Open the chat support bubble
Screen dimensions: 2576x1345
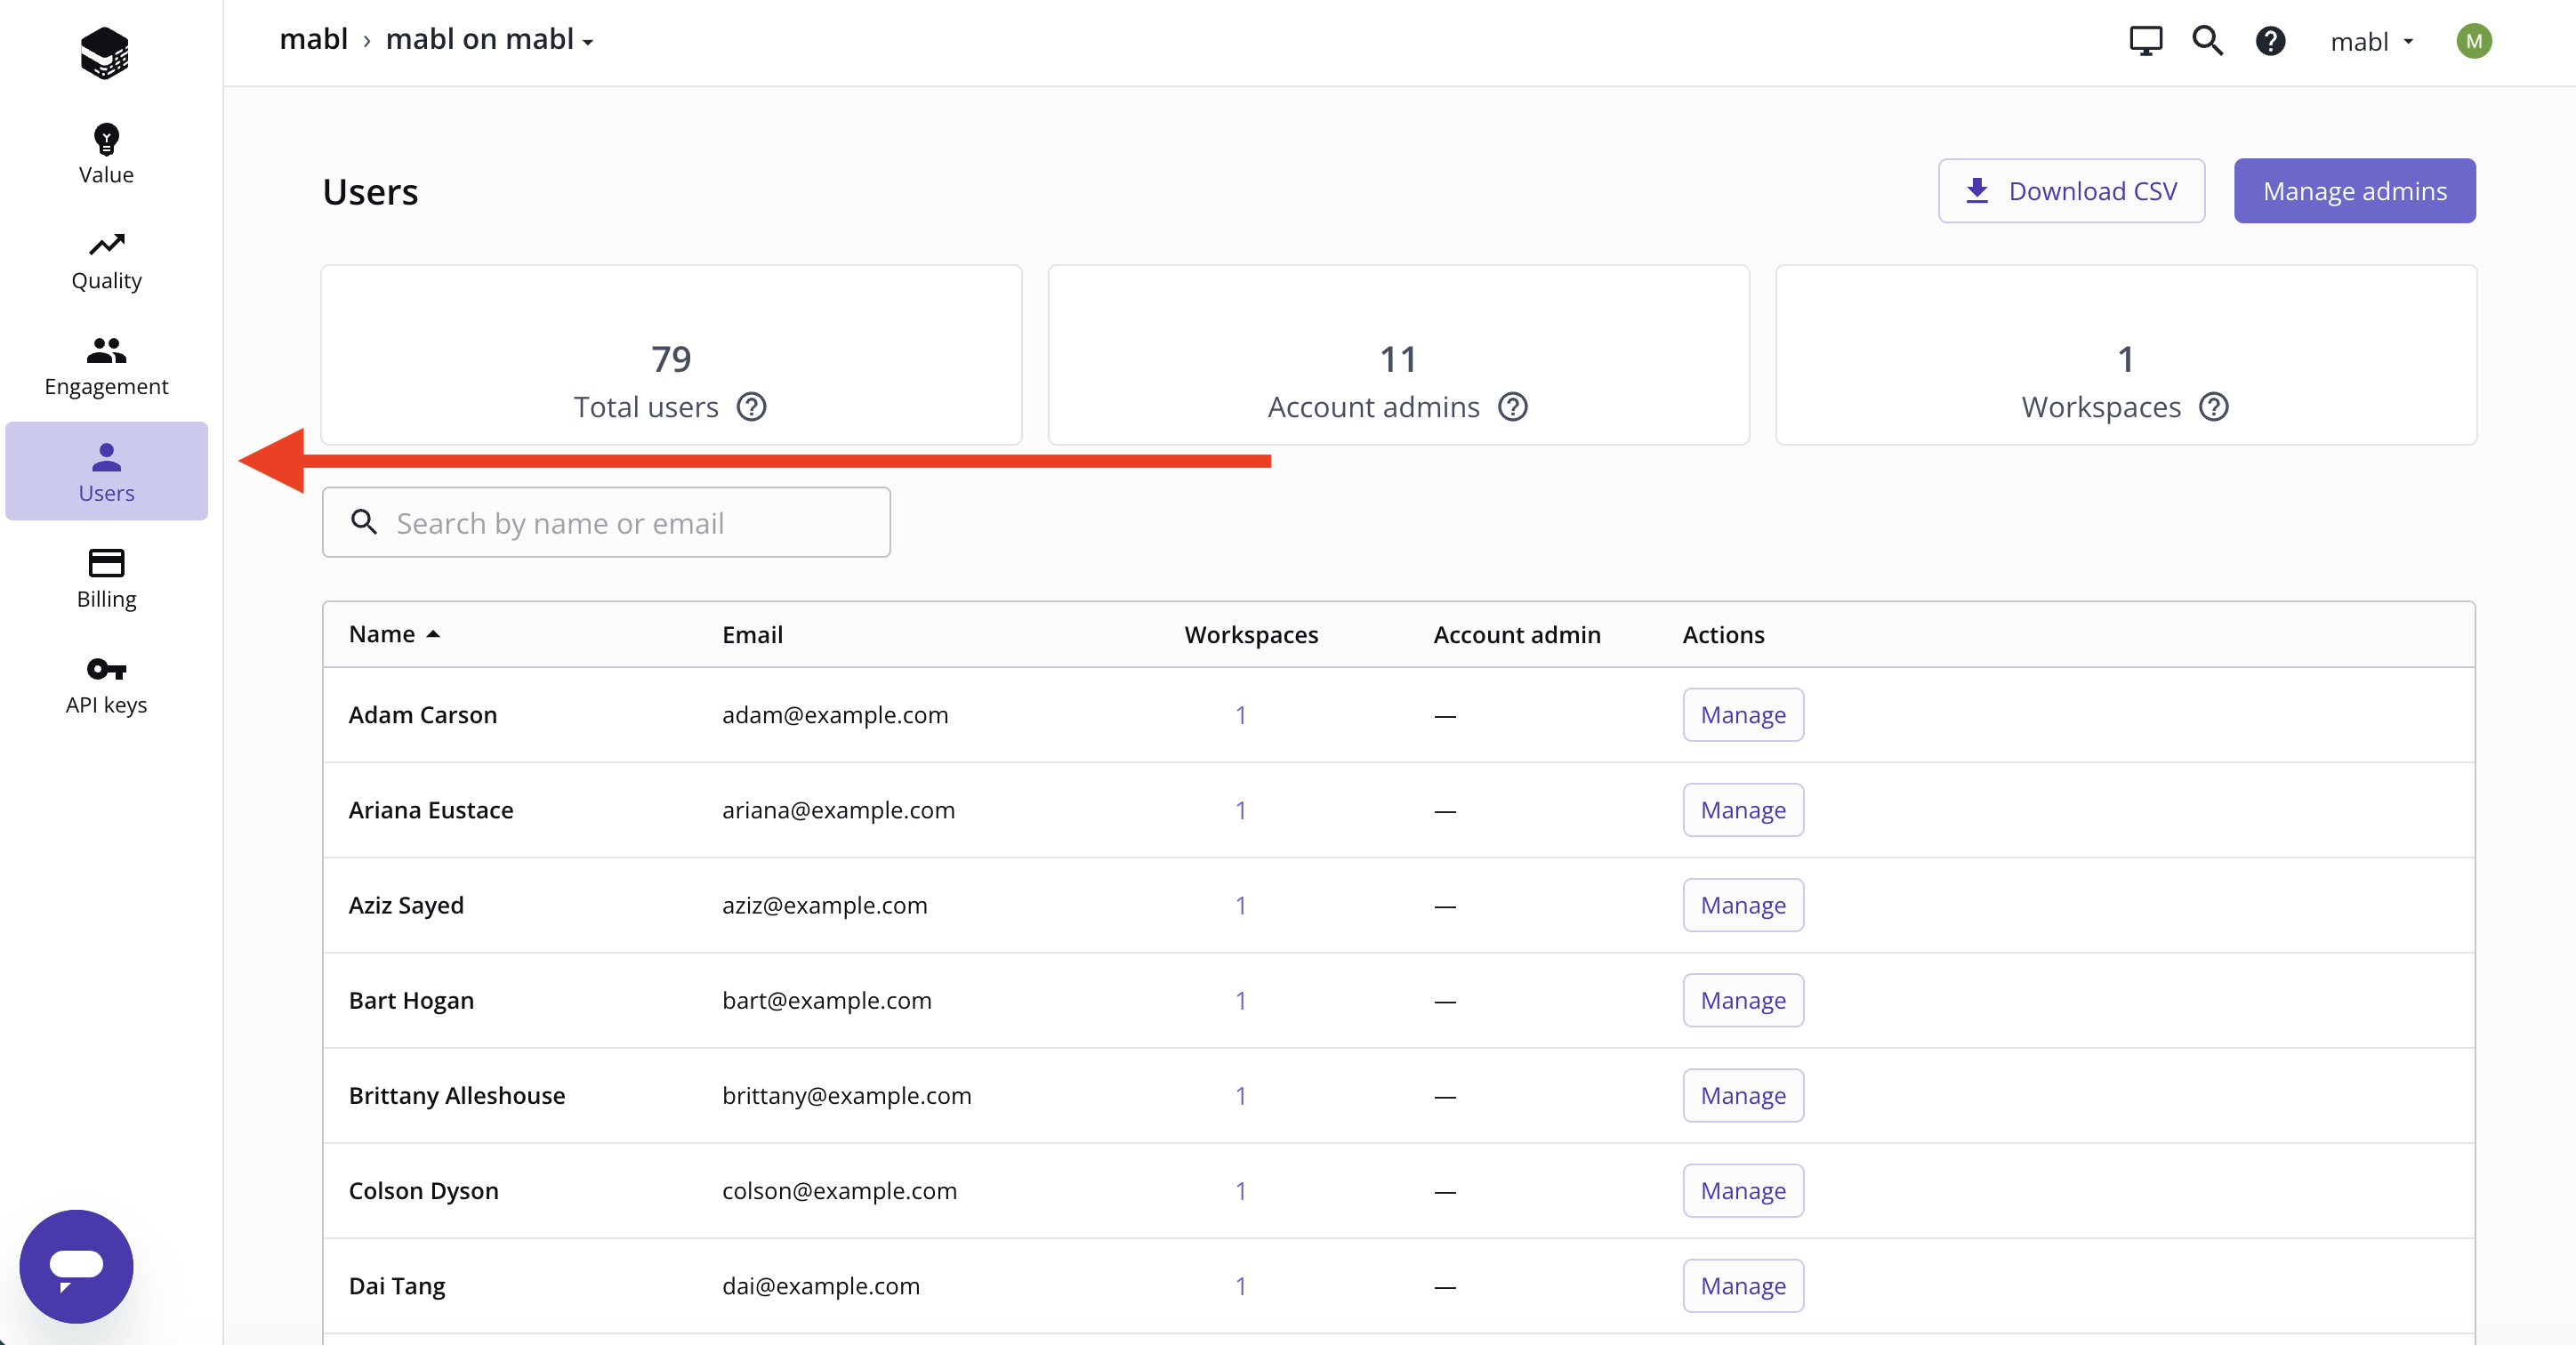(x=76, y=1266)
